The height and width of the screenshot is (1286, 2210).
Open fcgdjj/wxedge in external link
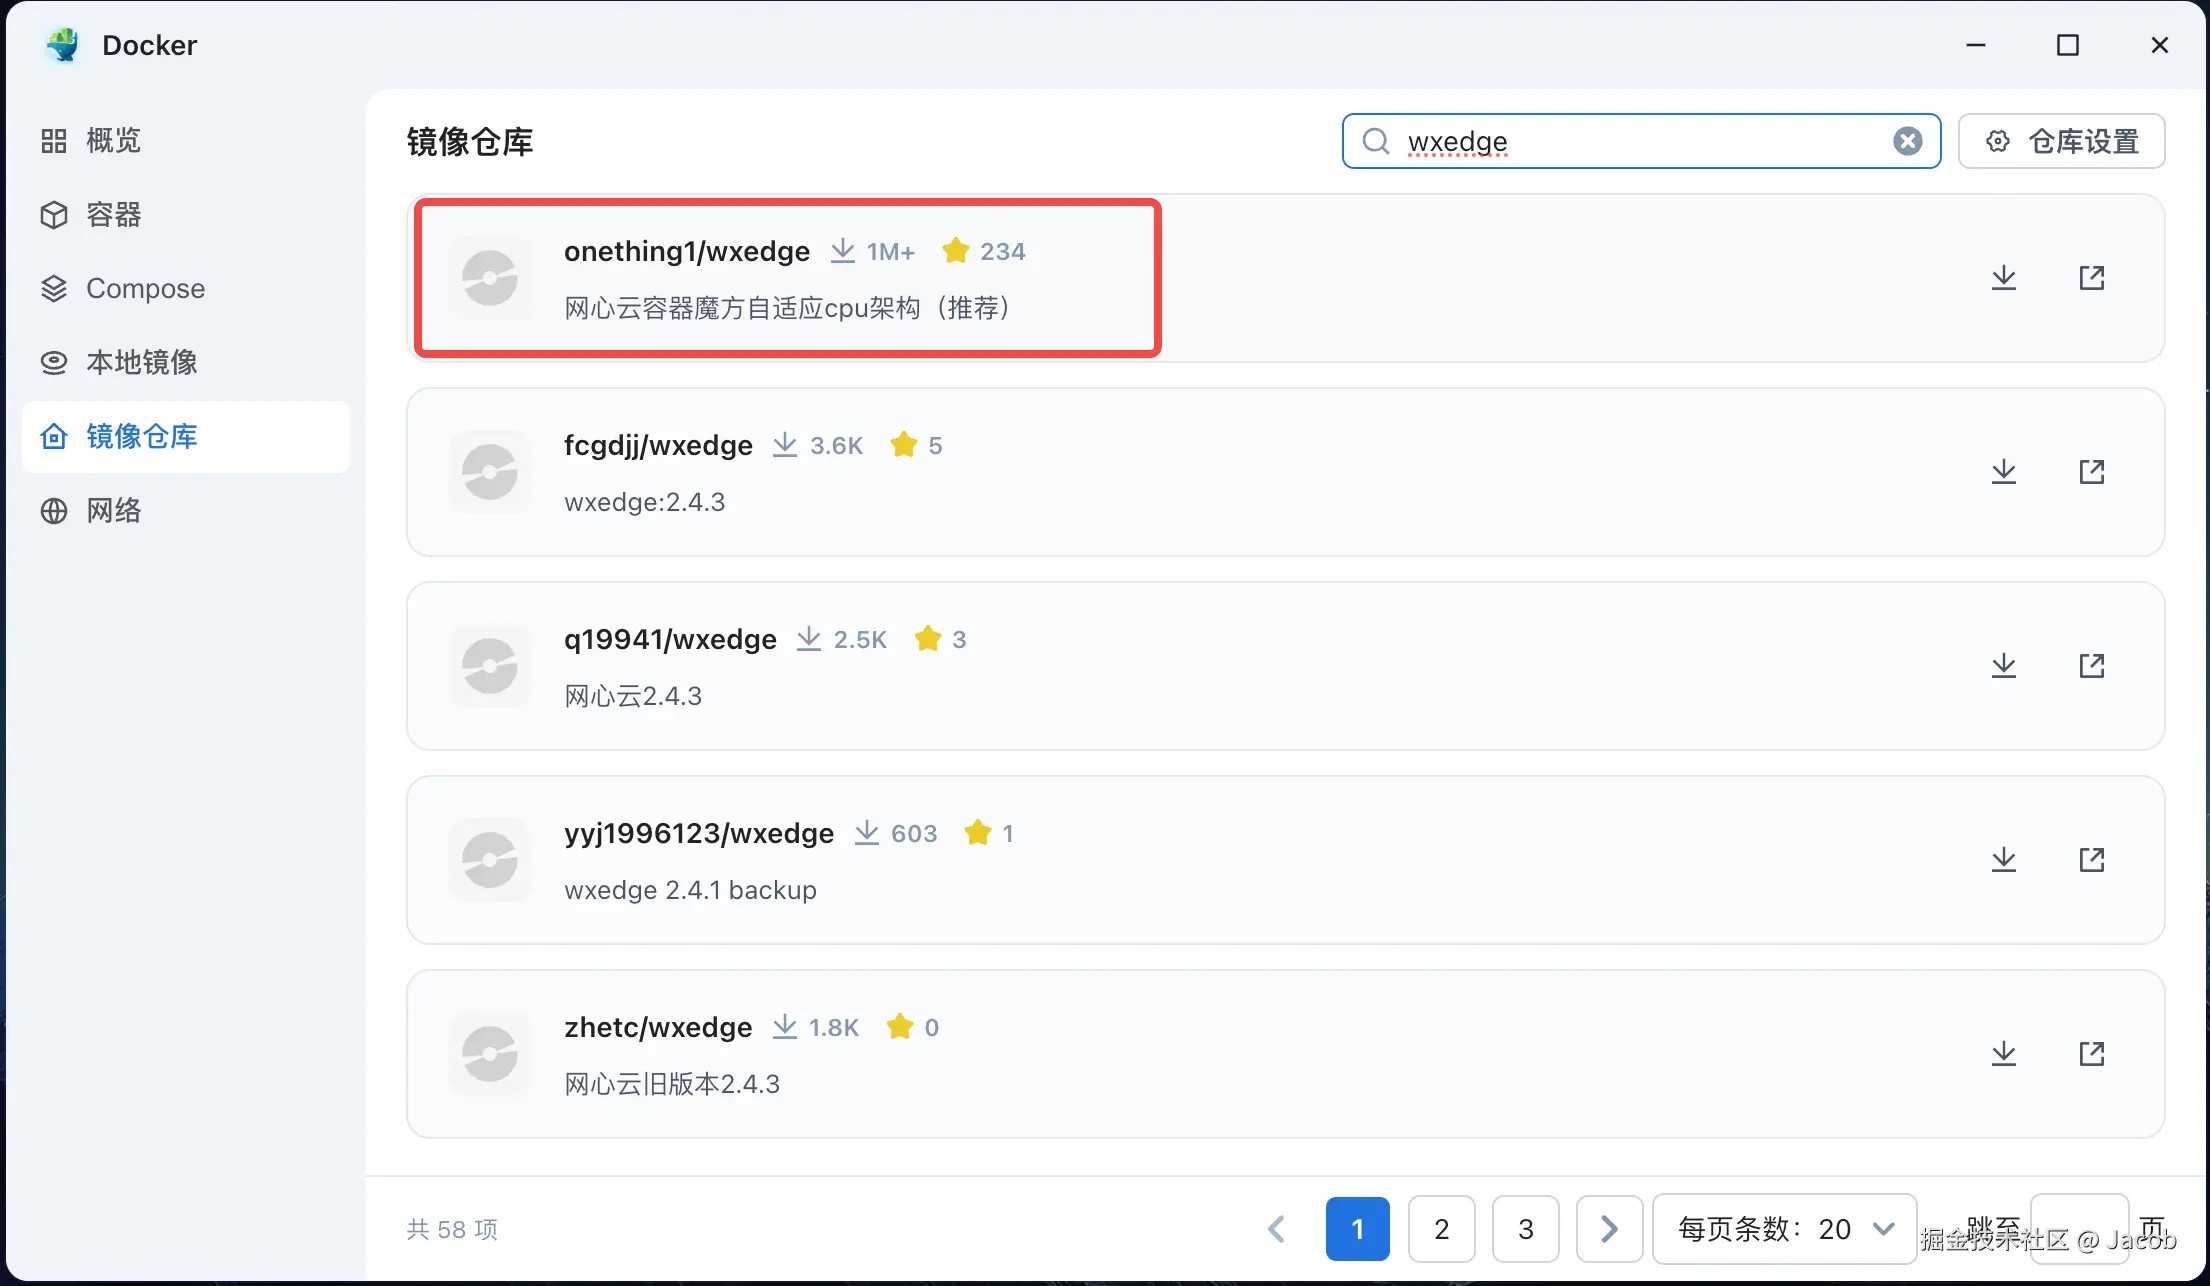(x=2091, y=472)
